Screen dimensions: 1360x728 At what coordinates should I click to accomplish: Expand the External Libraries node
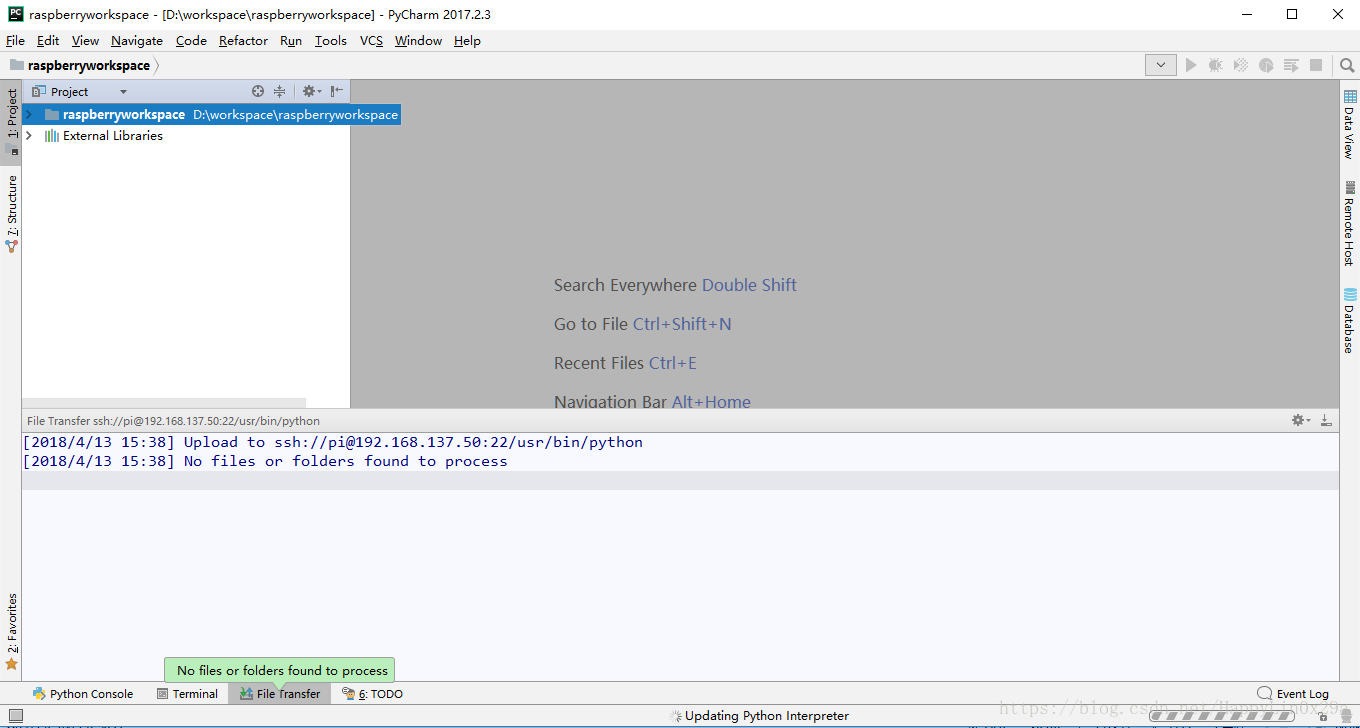pyautogui.click(x=29, y=136)
